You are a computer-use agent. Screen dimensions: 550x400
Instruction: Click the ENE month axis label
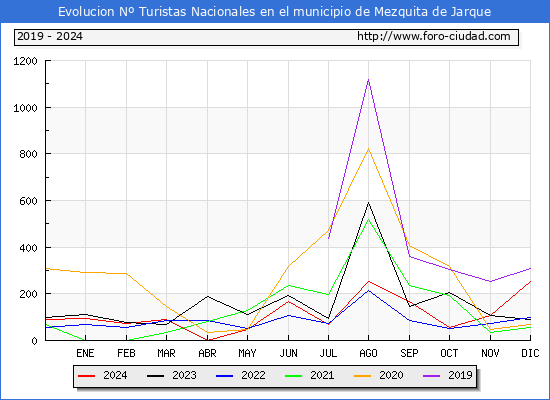point(85,353)
